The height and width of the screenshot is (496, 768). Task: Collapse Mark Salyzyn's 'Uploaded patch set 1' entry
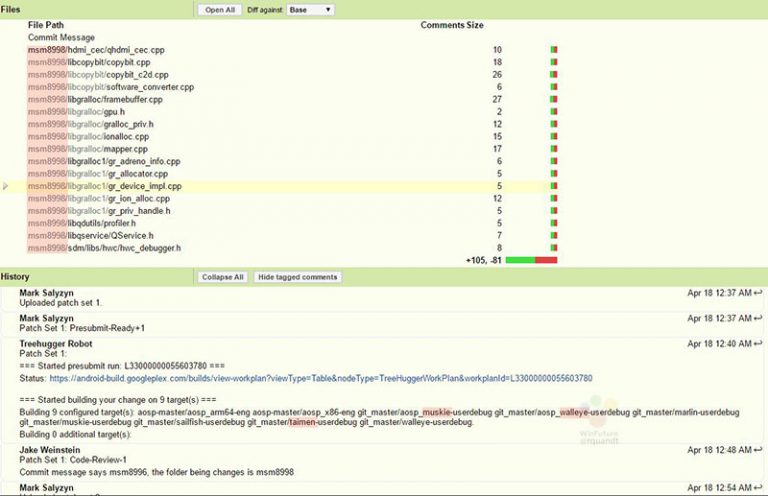coord(46,293)
